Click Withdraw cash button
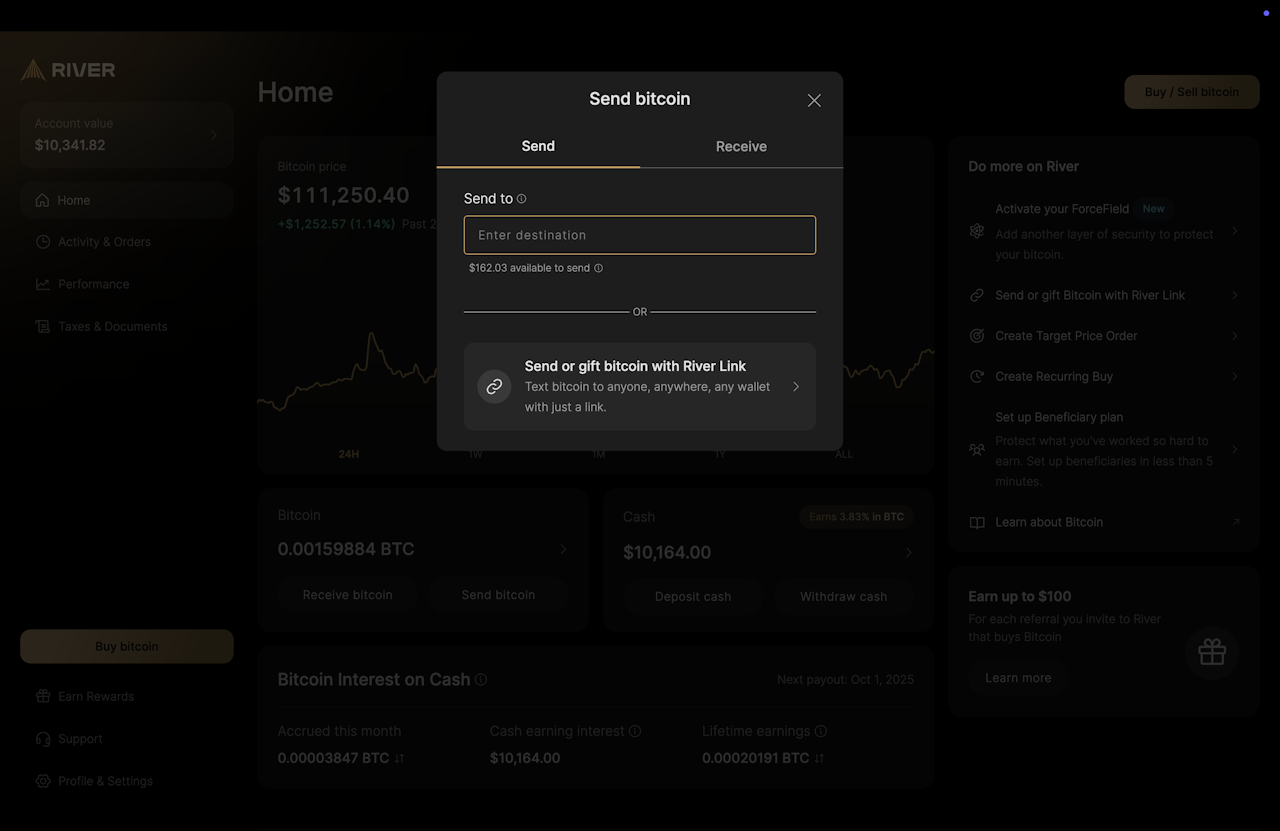The width and height of the screenshot is (1280, 831). pos(843,597)
